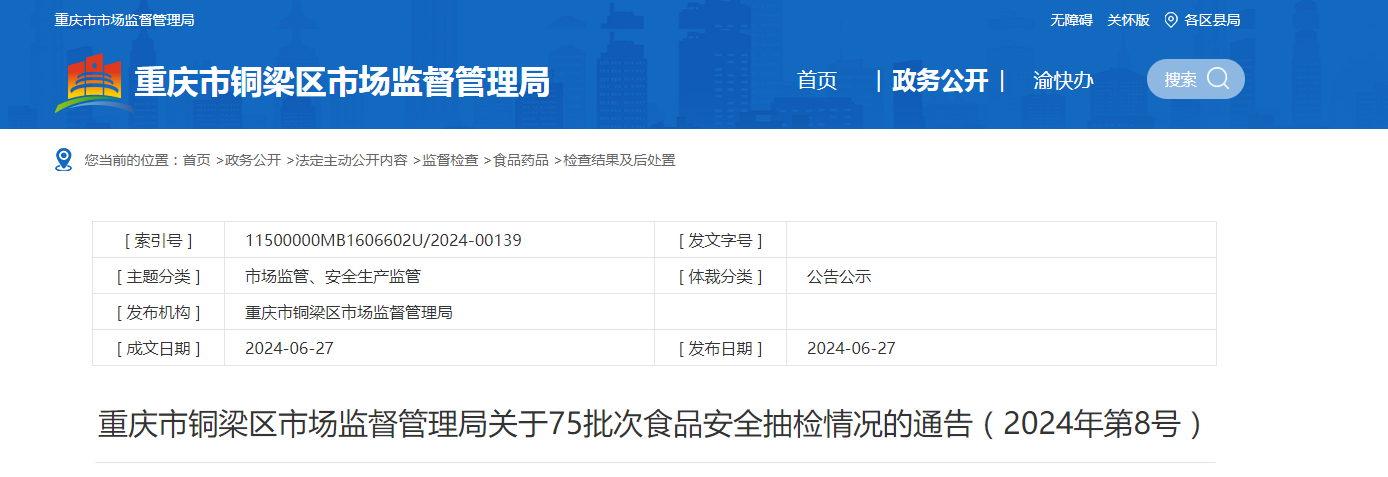Click the index number 11500000MB1606602U/2024-00139
This screenshot has width=1388, height=477.
383,240
